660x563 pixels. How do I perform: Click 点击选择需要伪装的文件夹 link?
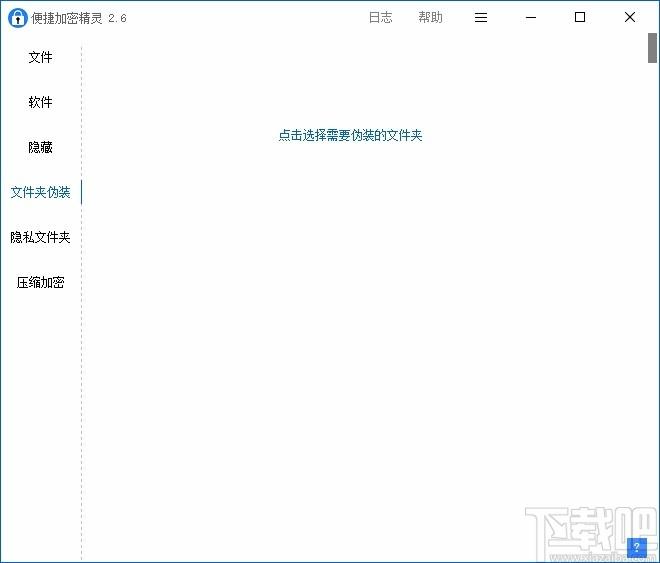pos(350,135)
